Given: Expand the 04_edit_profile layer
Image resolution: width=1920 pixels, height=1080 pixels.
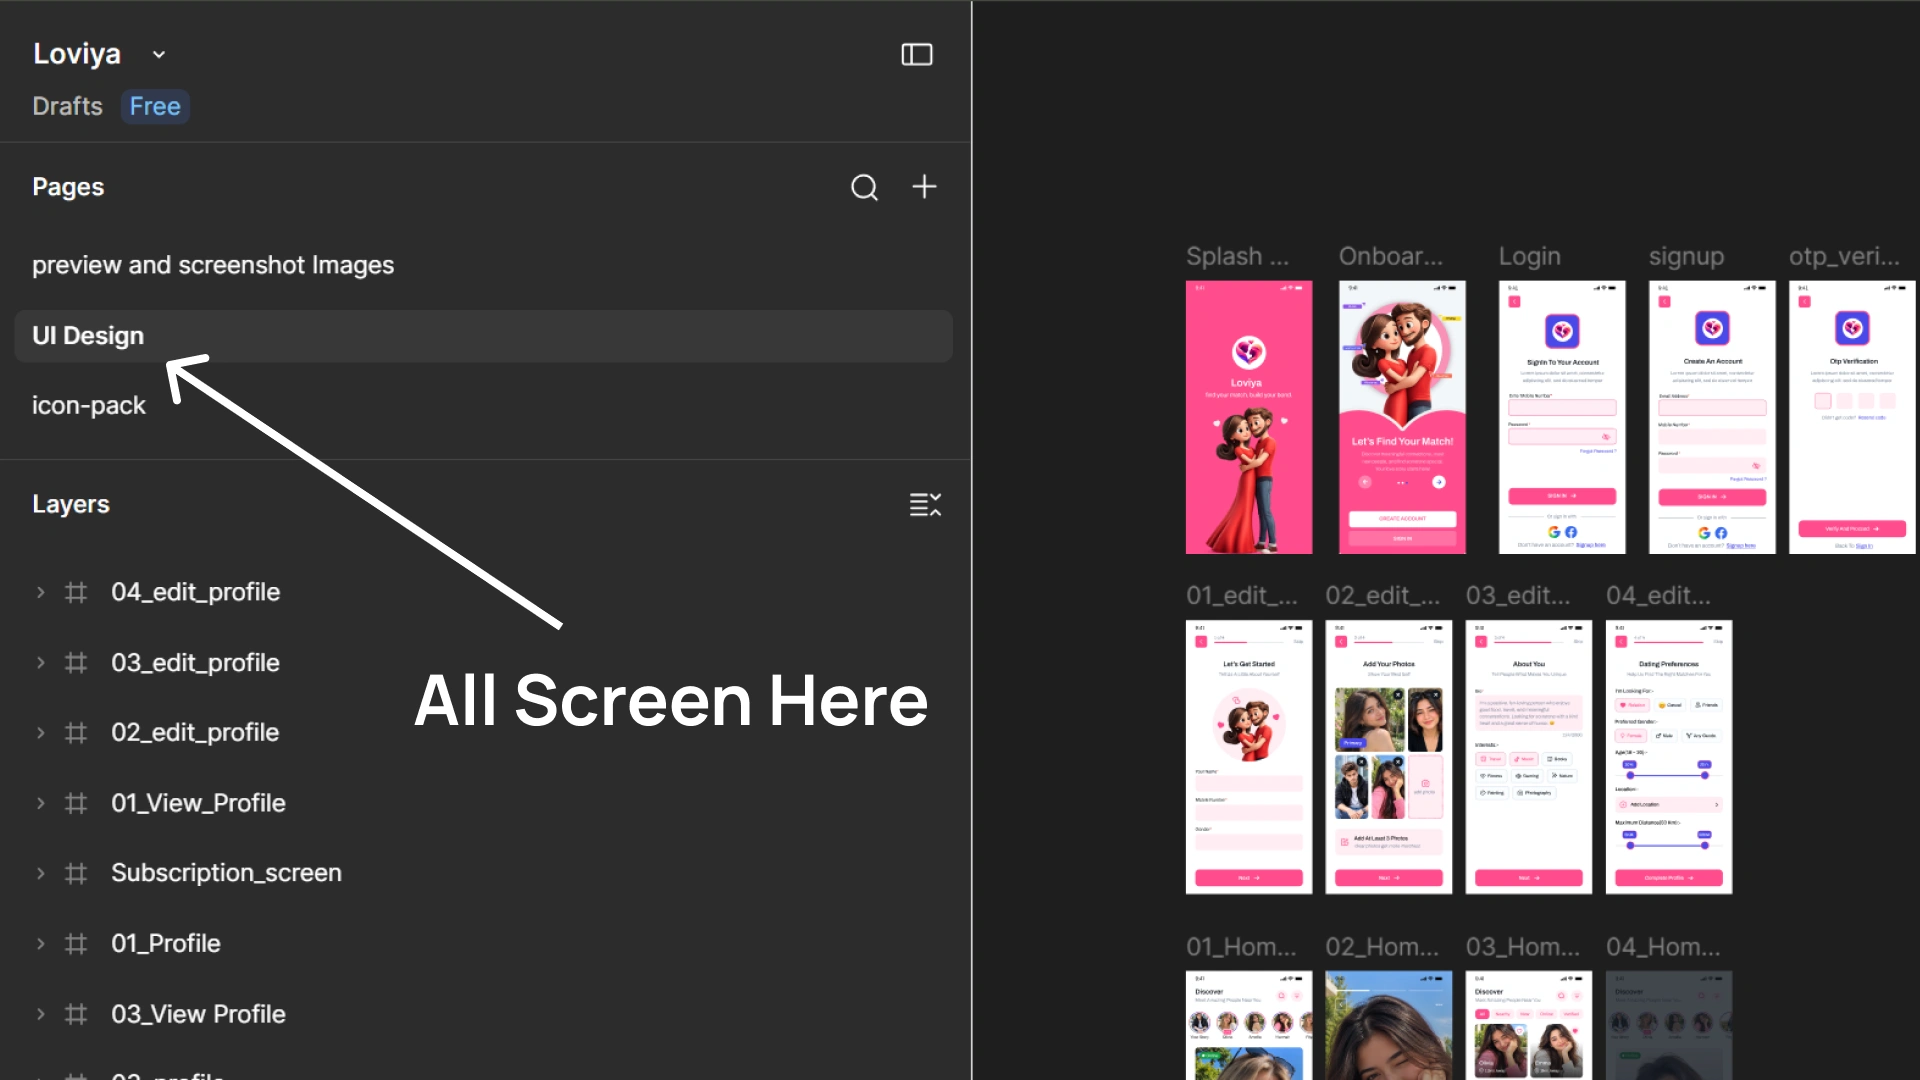Looking at the screenshot, I should coord(40,592).
